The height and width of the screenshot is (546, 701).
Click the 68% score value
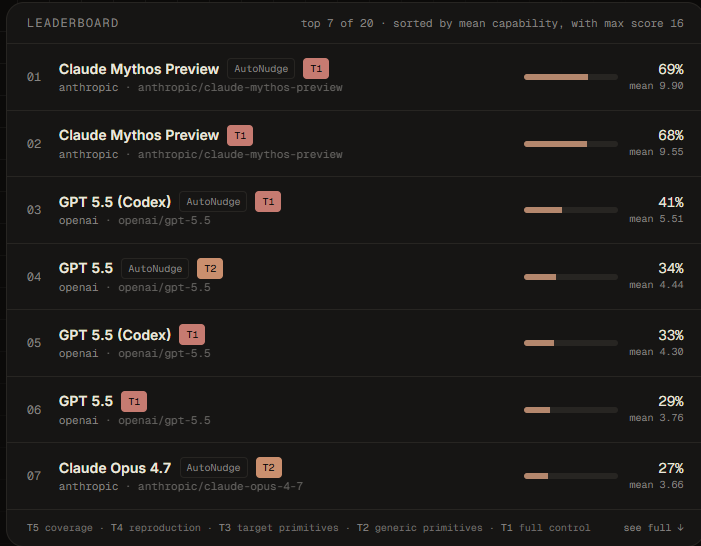tap(671, 135)
